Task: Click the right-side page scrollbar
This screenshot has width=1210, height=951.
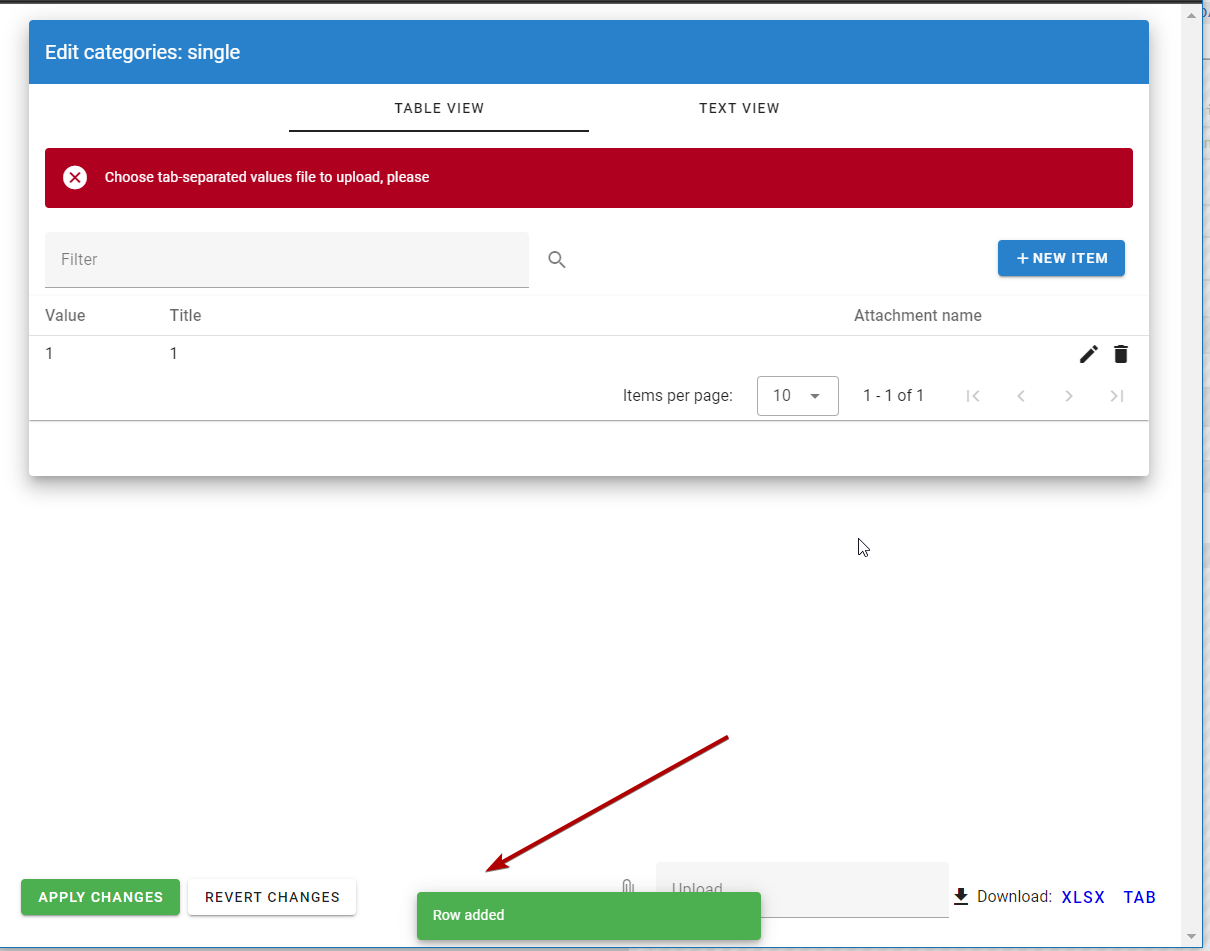Action: point(1191,475)
